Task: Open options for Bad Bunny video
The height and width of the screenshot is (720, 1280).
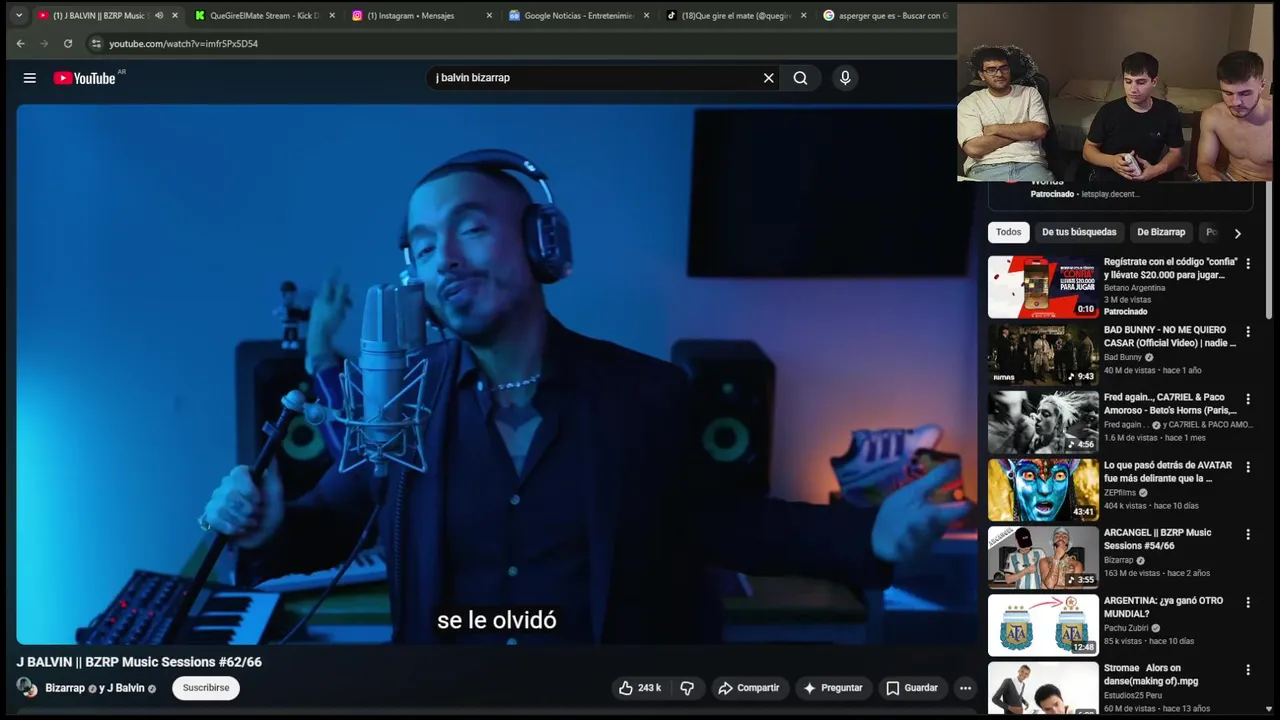Action: (1247, 331)
